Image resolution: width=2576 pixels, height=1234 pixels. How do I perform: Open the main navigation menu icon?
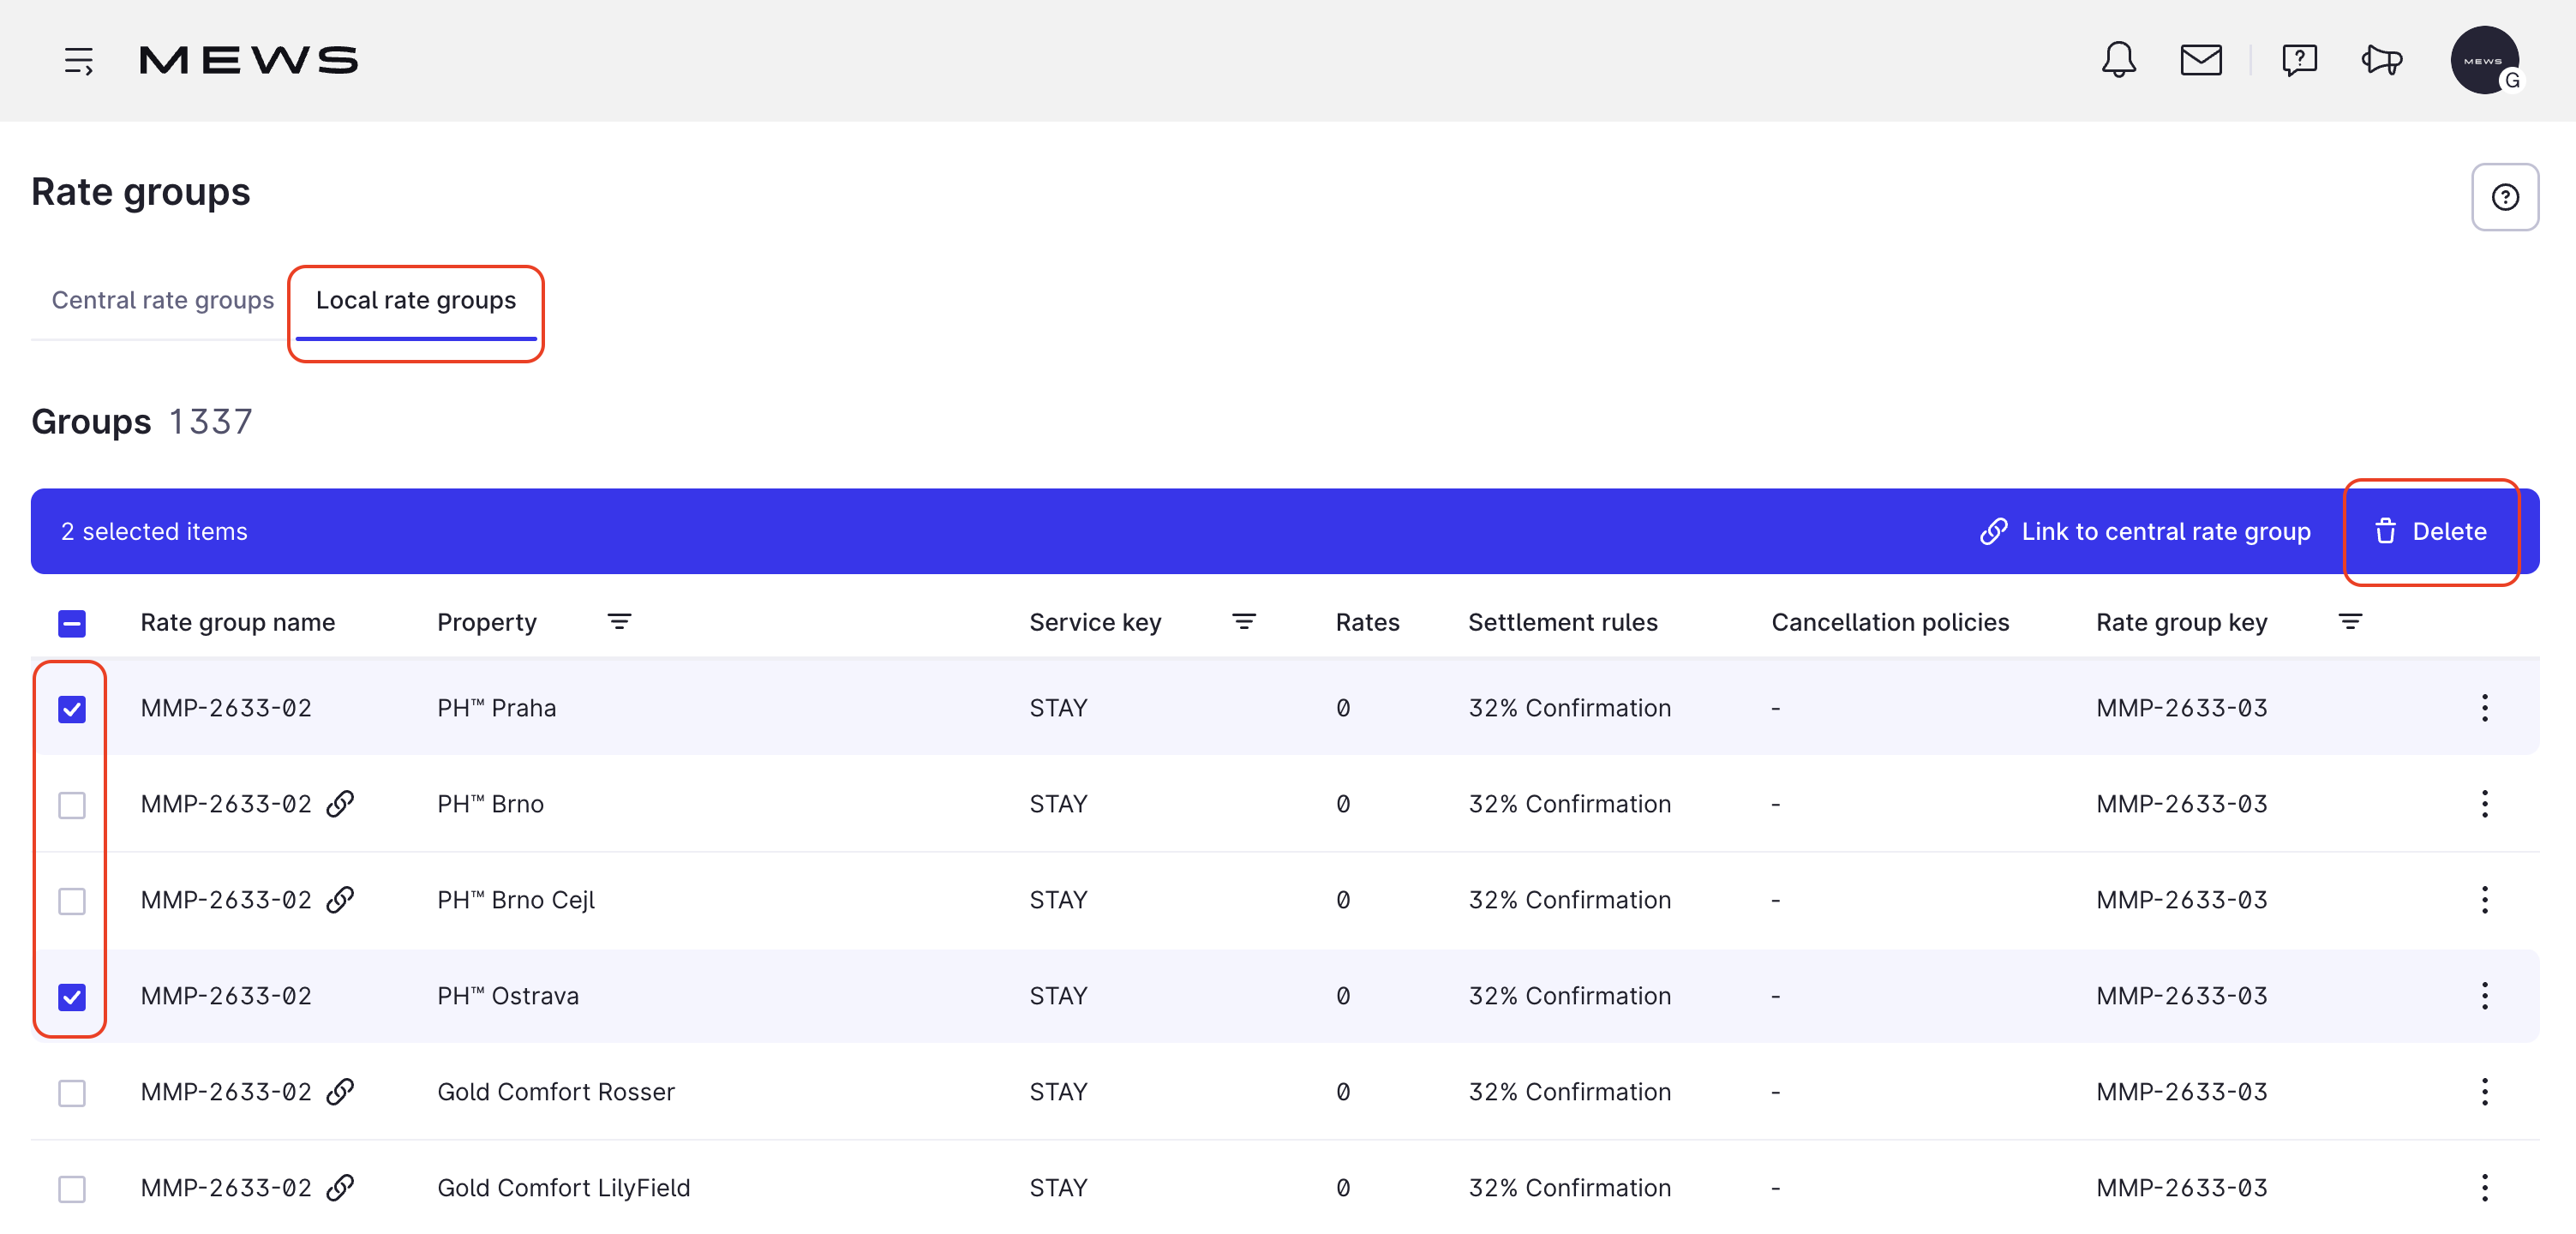click(79, 60)
